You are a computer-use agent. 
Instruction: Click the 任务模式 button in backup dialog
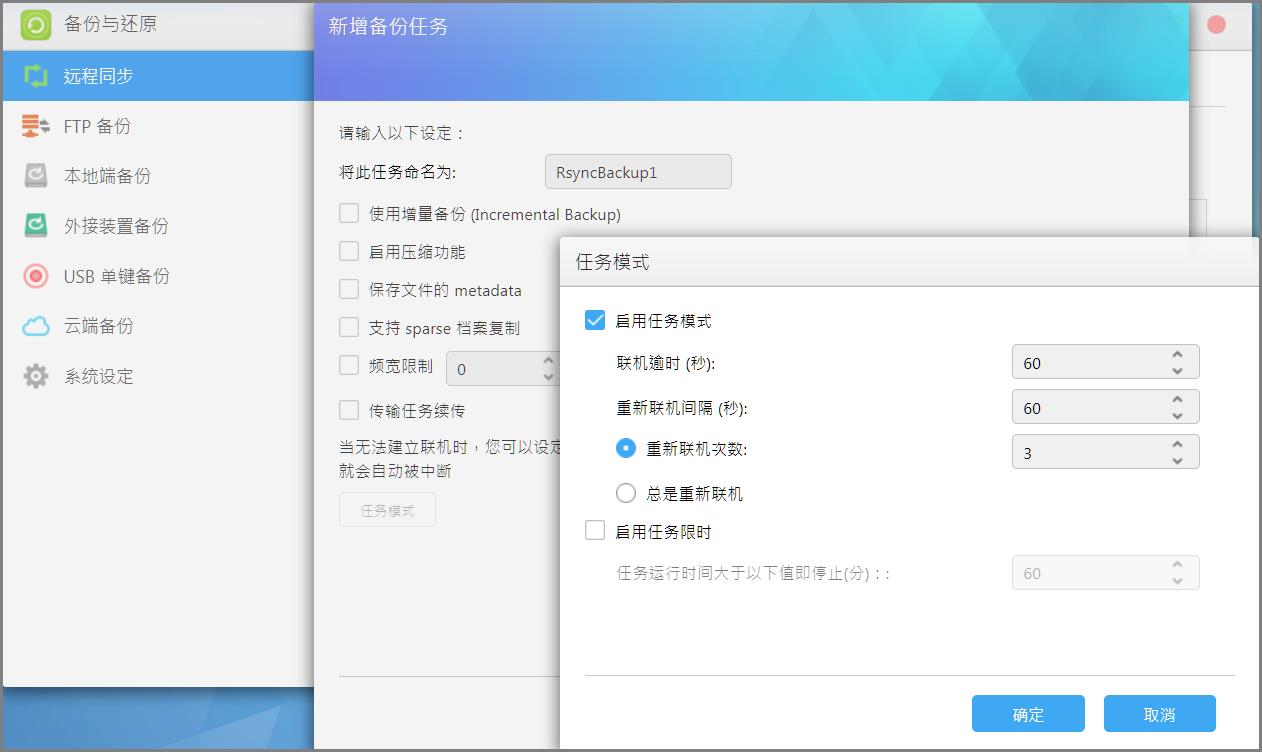[387, 510]
